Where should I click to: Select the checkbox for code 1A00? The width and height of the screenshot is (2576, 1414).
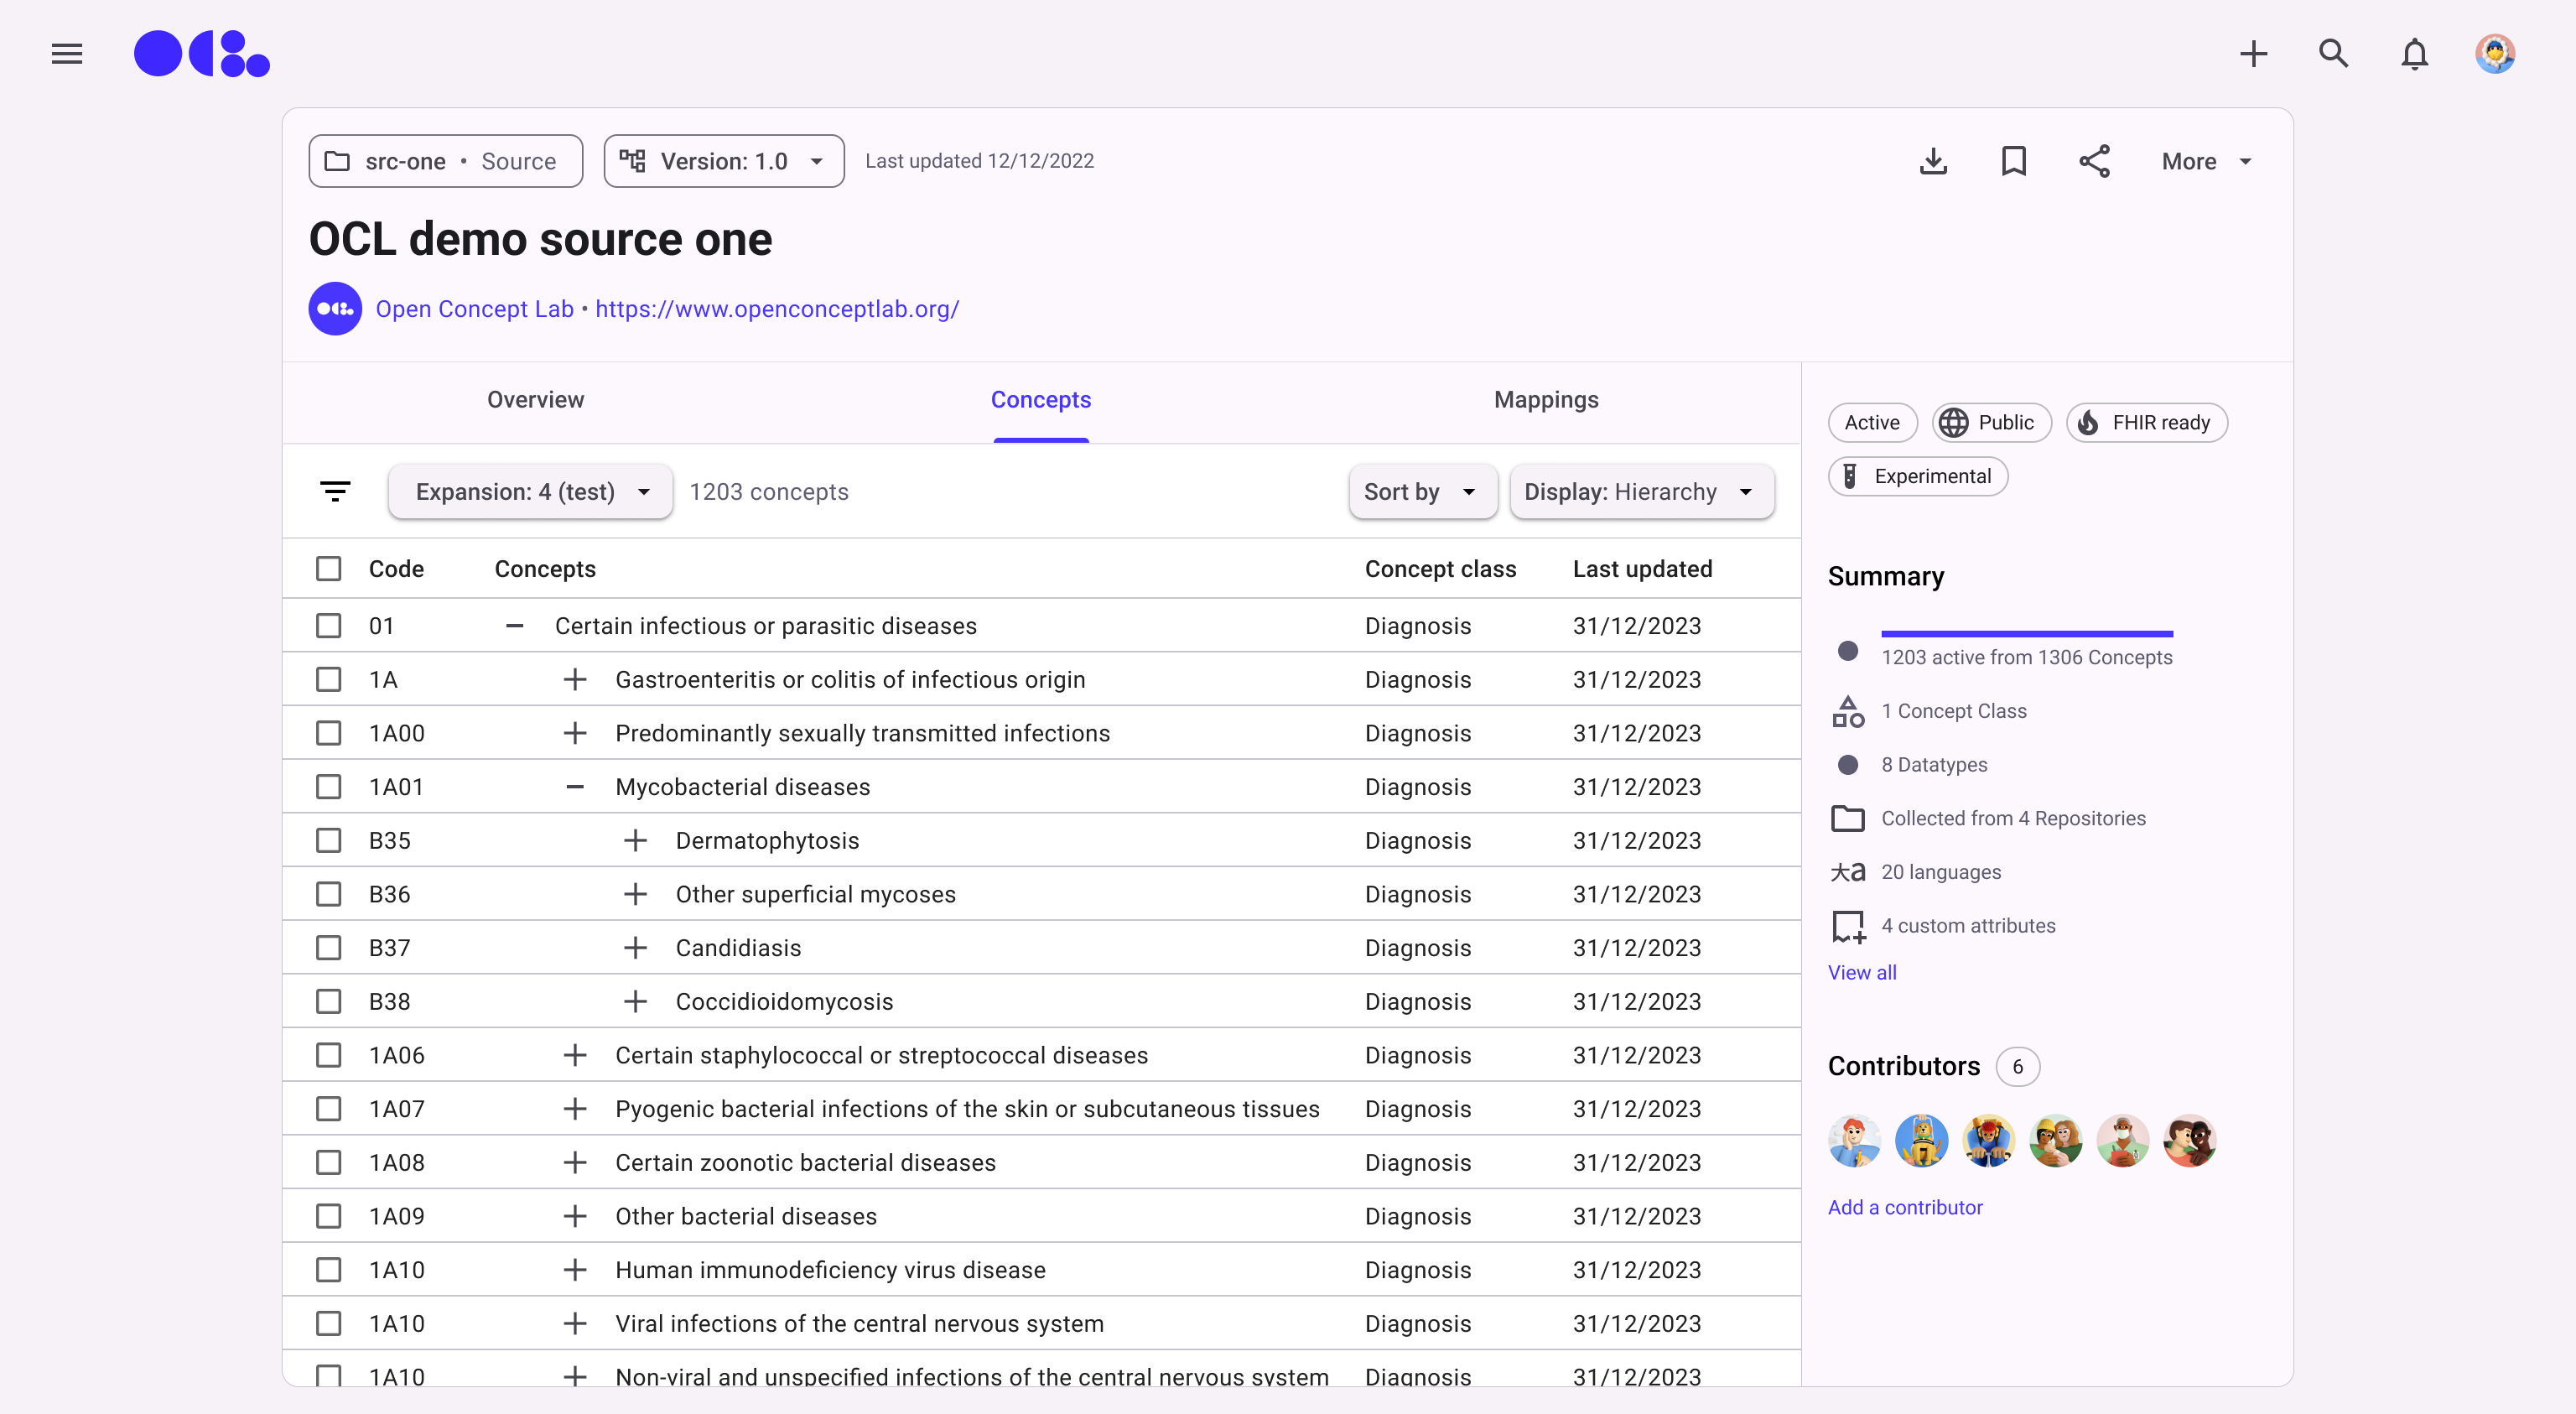coord(329,733)
